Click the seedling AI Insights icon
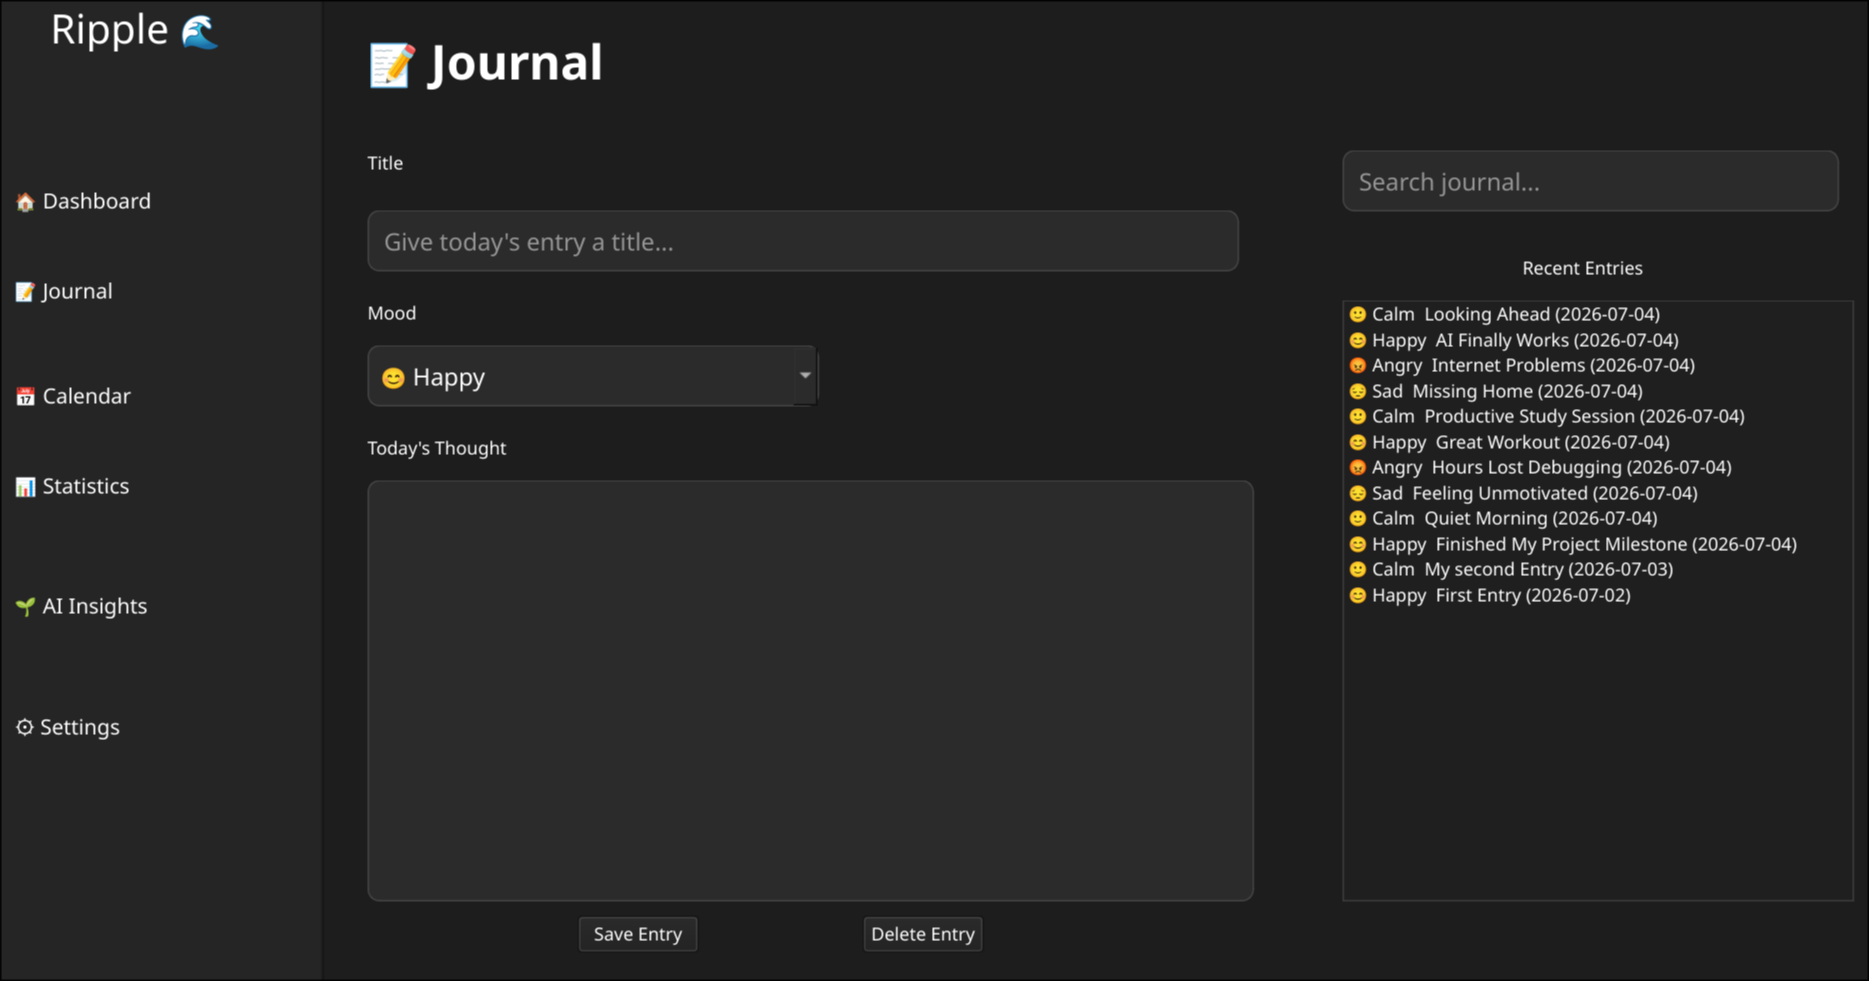The height and width of the screenshot is (981, 1869). pos(25,607)
